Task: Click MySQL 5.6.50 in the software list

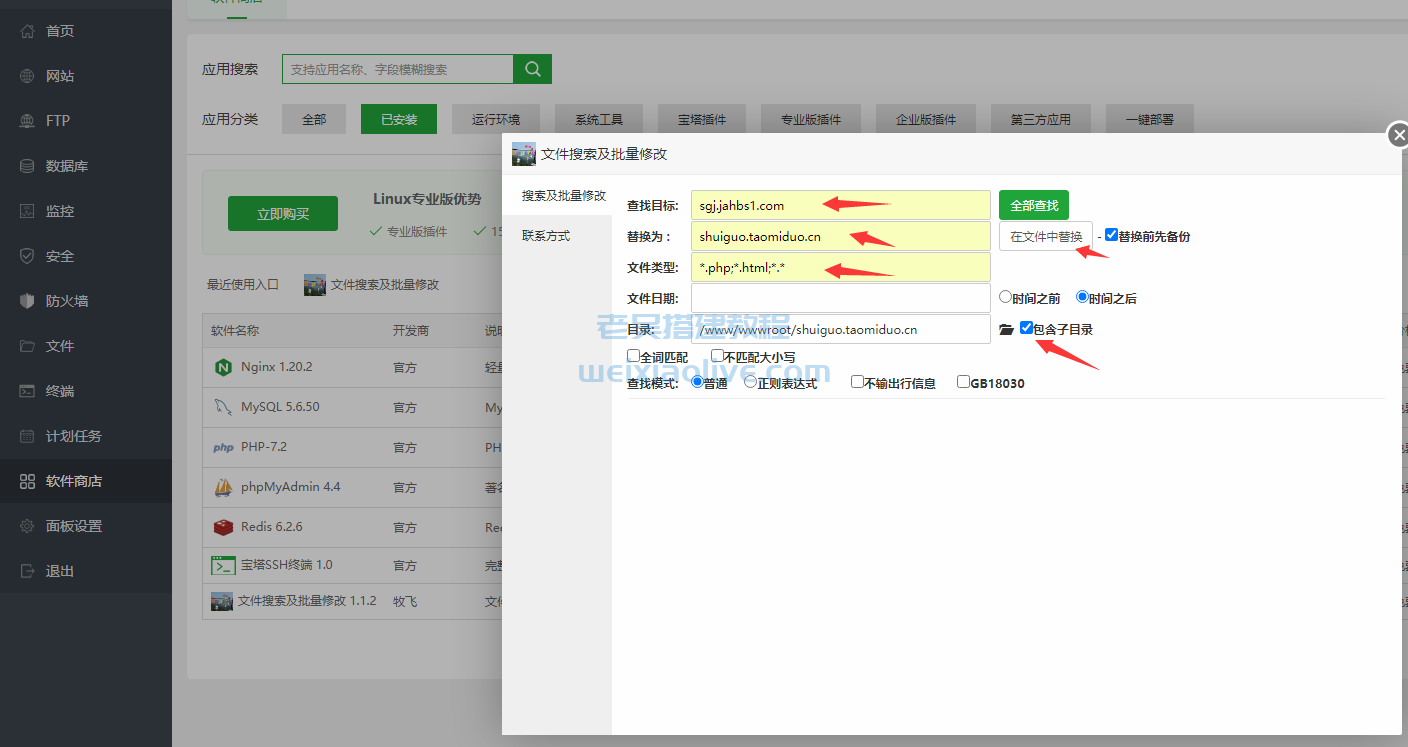Action: click(x=280, y=407)
